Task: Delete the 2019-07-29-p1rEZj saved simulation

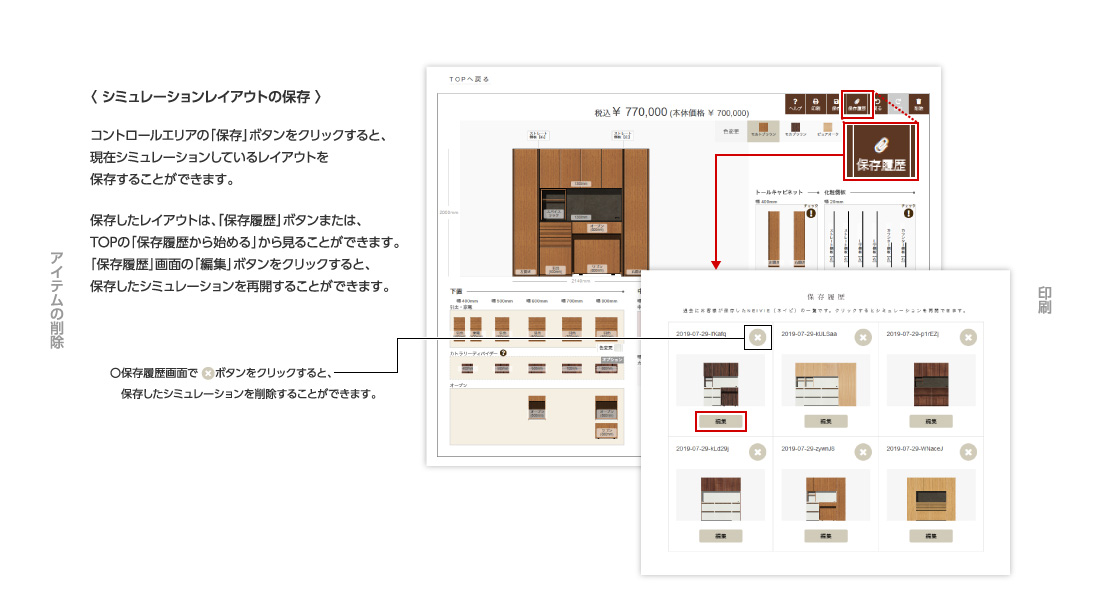Action: [967, 338]
